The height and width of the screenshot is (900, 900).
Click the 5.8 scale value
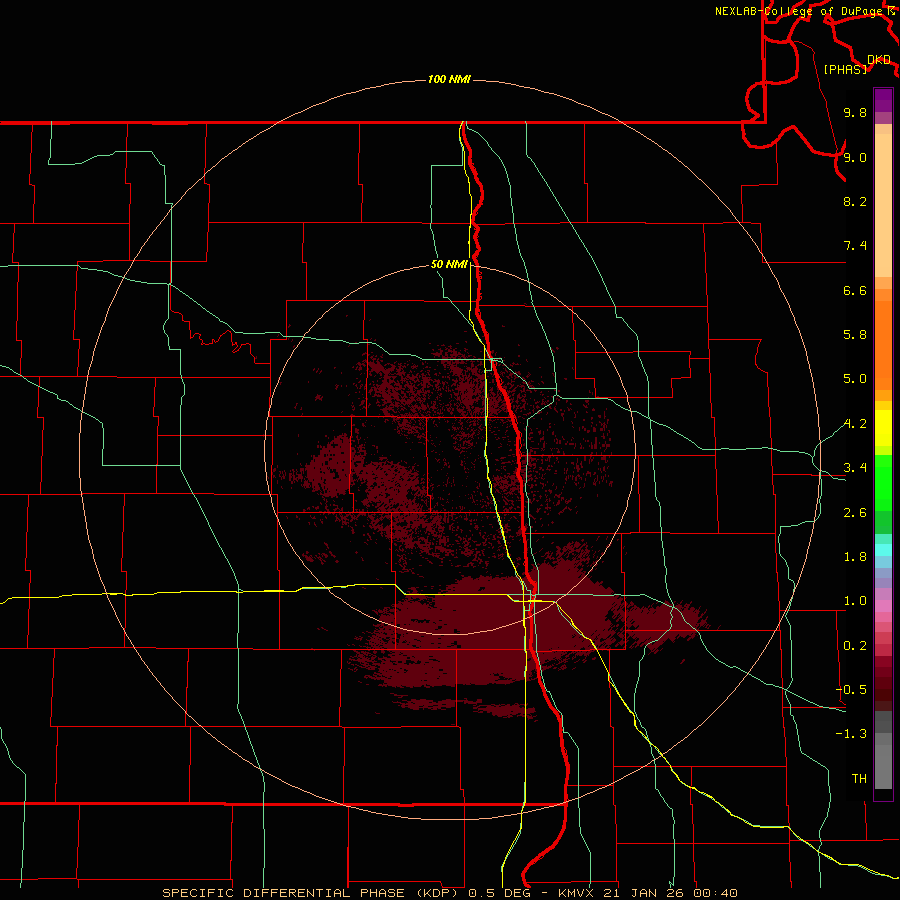click(855, 335)
